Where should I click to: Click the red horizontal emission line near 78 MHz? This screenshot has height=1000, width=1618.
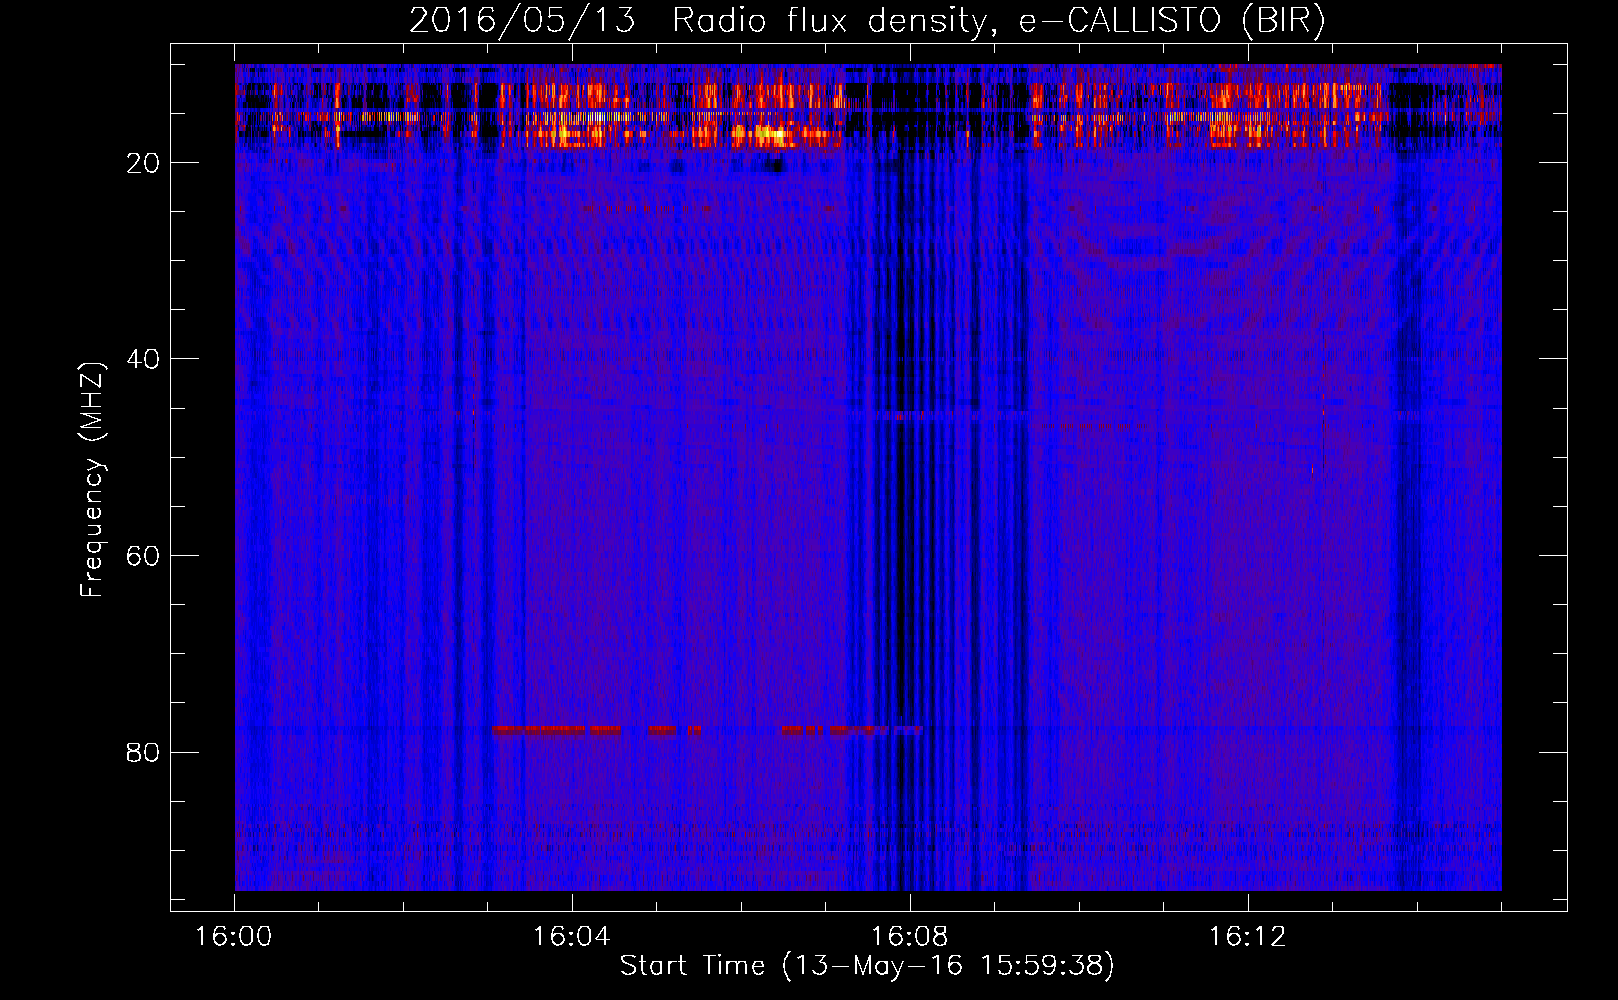coord(706,730)
